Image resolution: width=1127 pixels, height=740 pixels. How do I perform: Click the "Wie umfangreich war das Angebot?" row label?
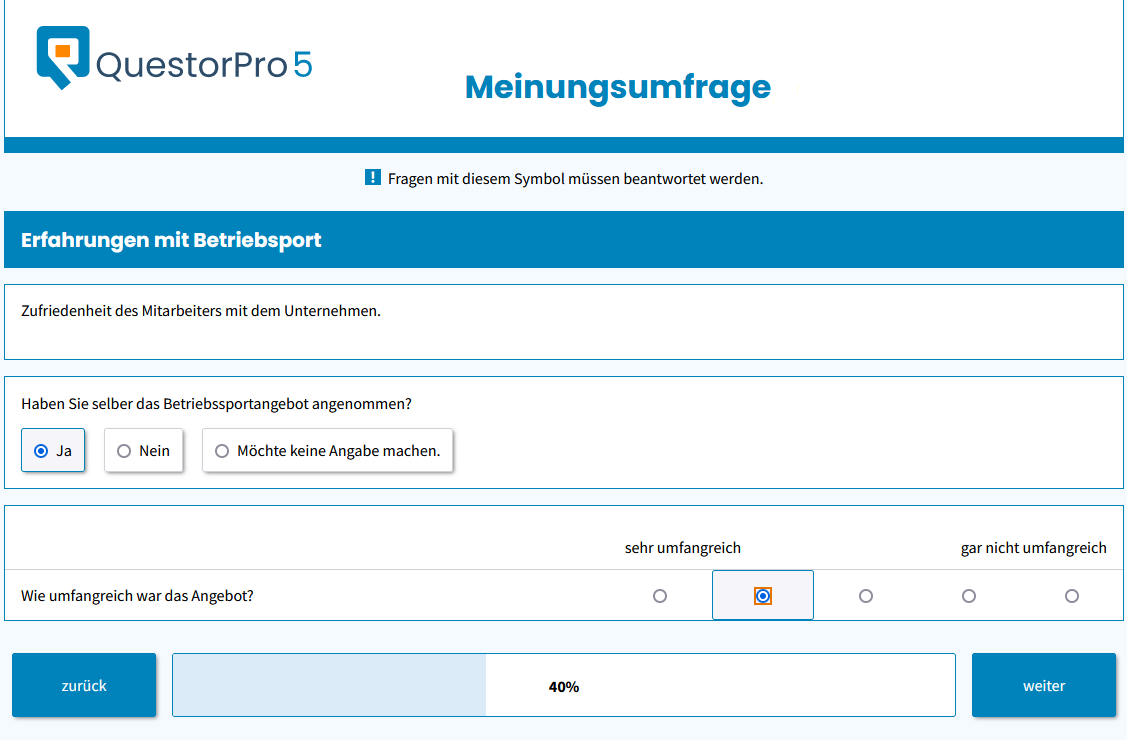point(137,596)
